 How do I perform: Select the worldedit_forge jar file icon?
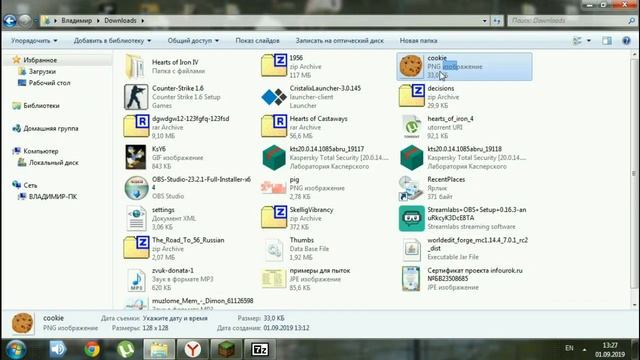tap(411, 249)
